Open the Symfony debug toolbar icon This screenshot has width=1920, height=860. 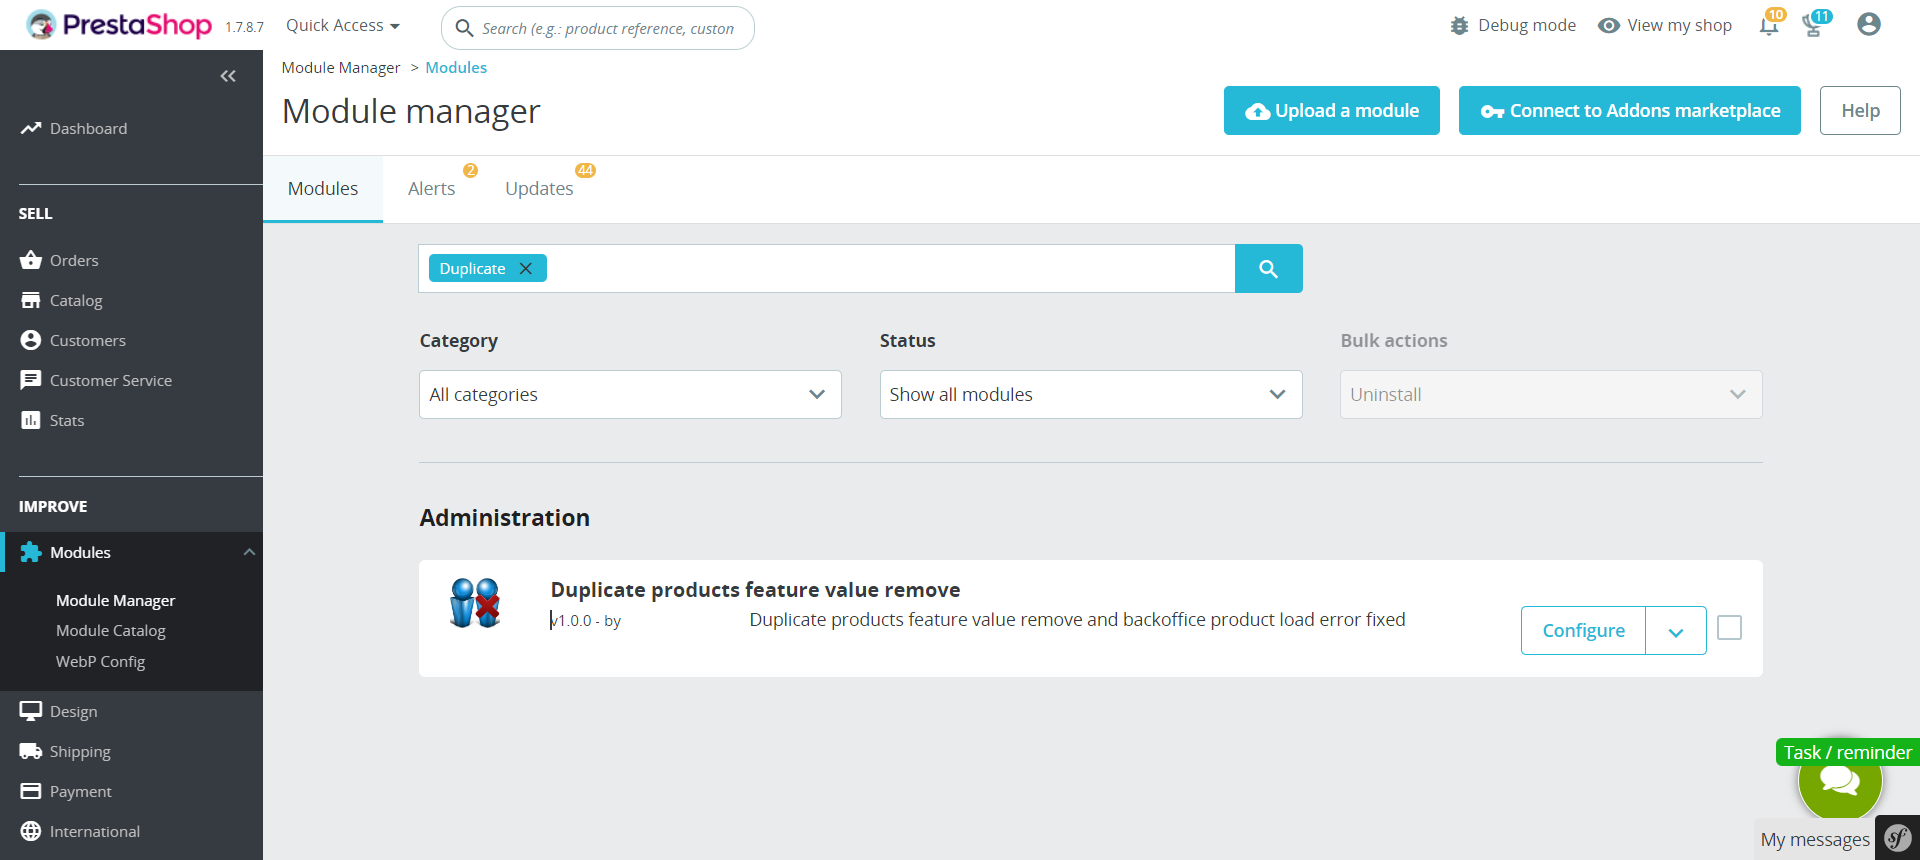(1898, 838)
